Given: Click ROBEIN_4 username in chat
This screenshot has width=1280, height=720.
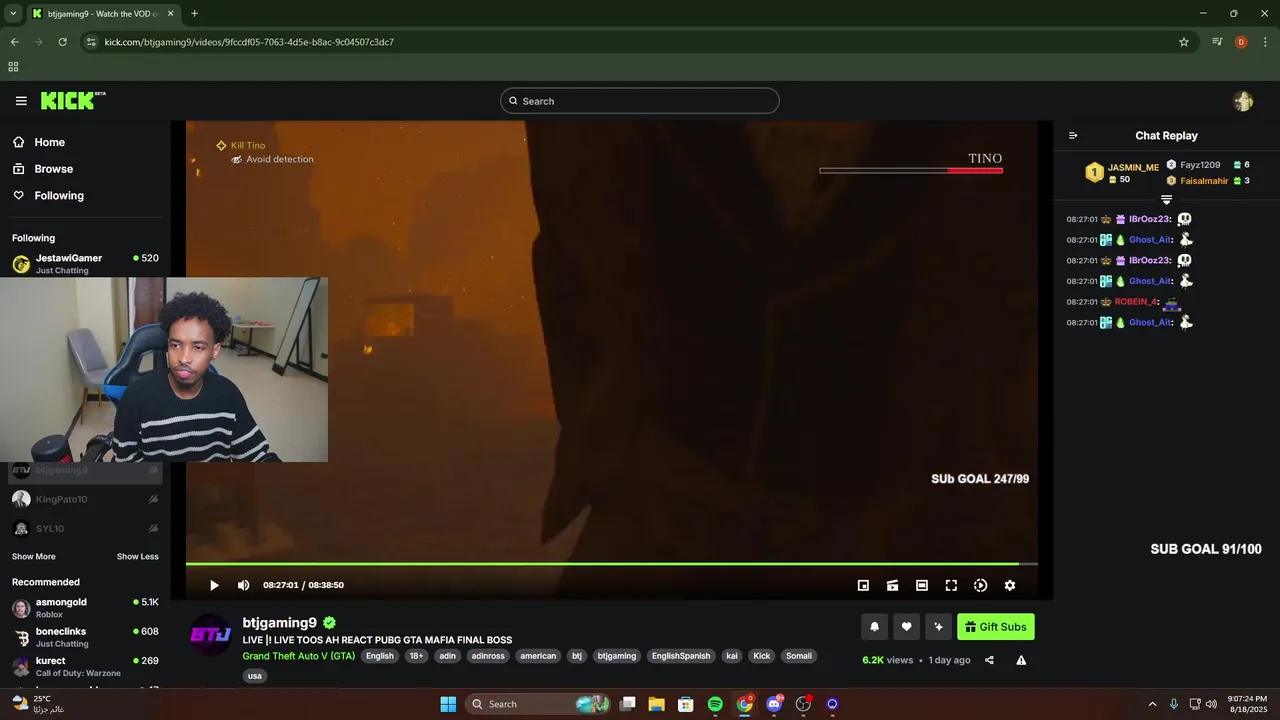Looking at the screenshot, I should coord(1135,302).
